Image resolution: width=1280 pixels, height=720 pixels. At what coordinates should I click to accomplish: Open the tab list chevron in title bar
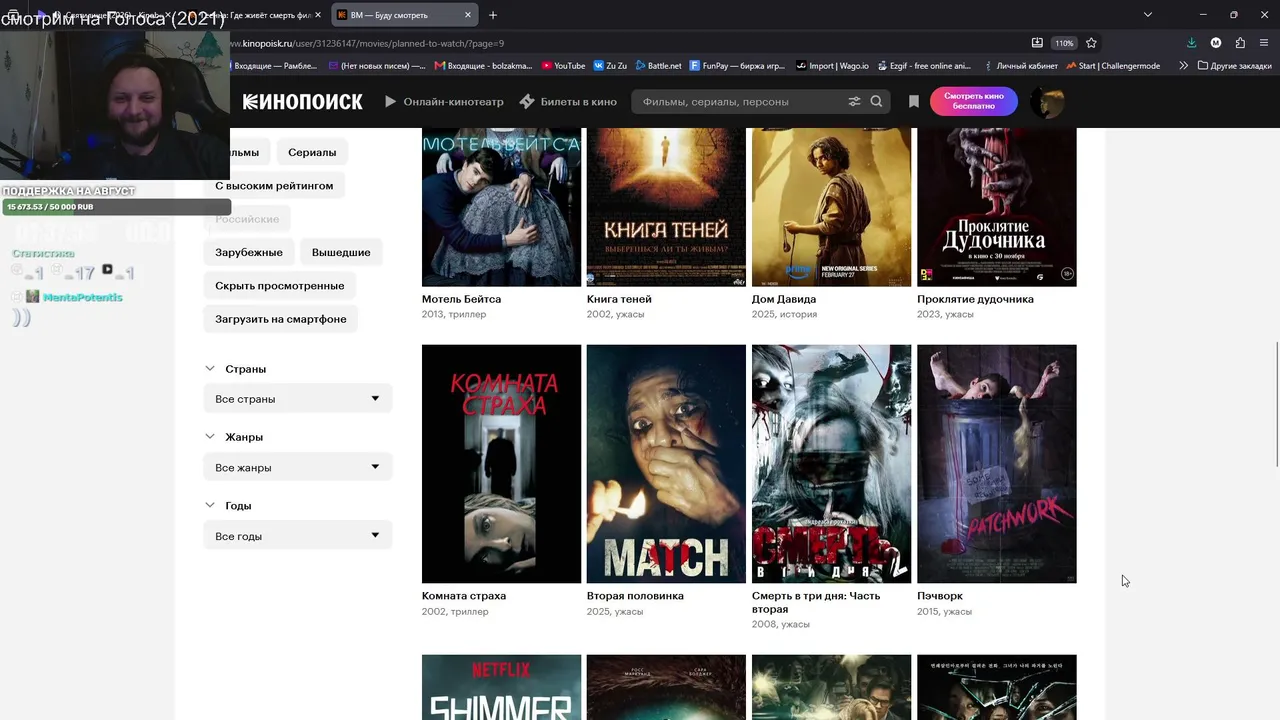click(1148, 15)
